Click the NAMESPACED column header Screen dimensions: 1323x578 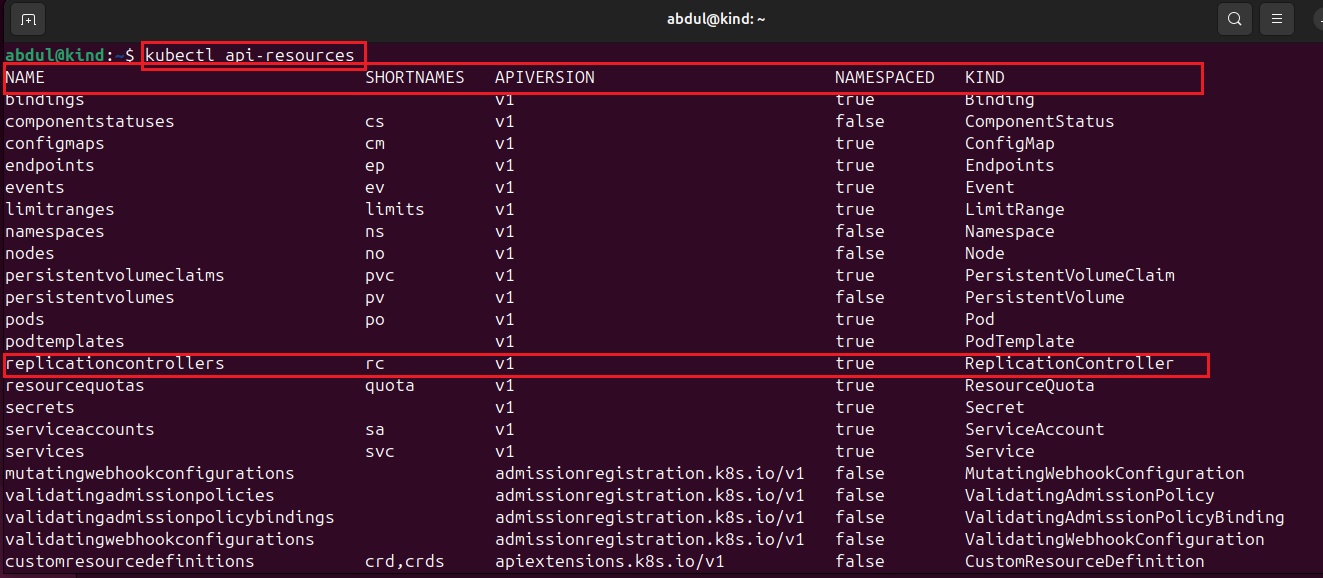pos(884,77)
